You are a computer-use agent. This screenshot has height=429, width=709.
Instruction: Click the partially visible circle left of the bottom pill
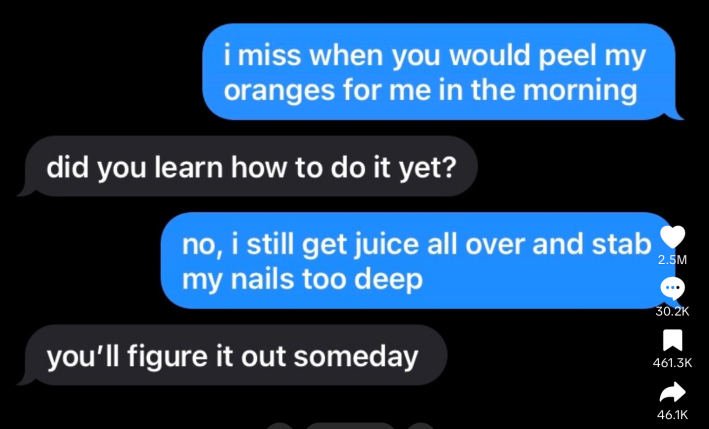click(280, 426)
